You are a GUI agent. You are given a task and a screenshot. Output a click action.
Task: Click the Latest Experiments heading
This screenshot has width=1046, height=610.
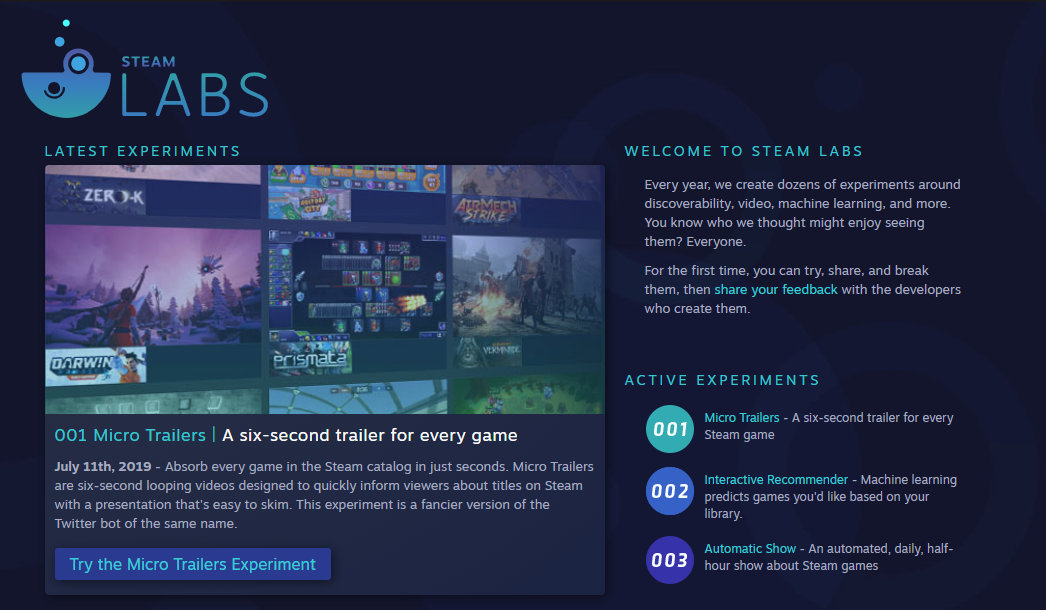pyautogui.click(x=143, y=151)
